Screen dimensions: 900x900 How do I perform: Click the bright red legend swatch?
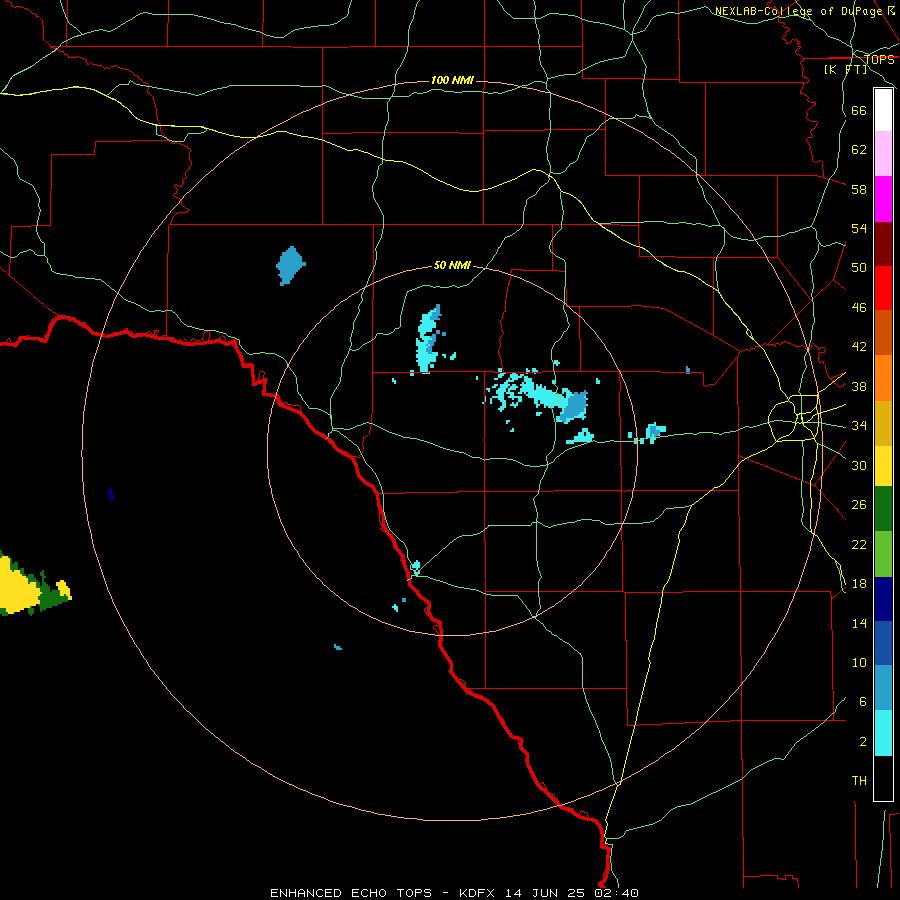pyautogui.click(x=883, y=288)
